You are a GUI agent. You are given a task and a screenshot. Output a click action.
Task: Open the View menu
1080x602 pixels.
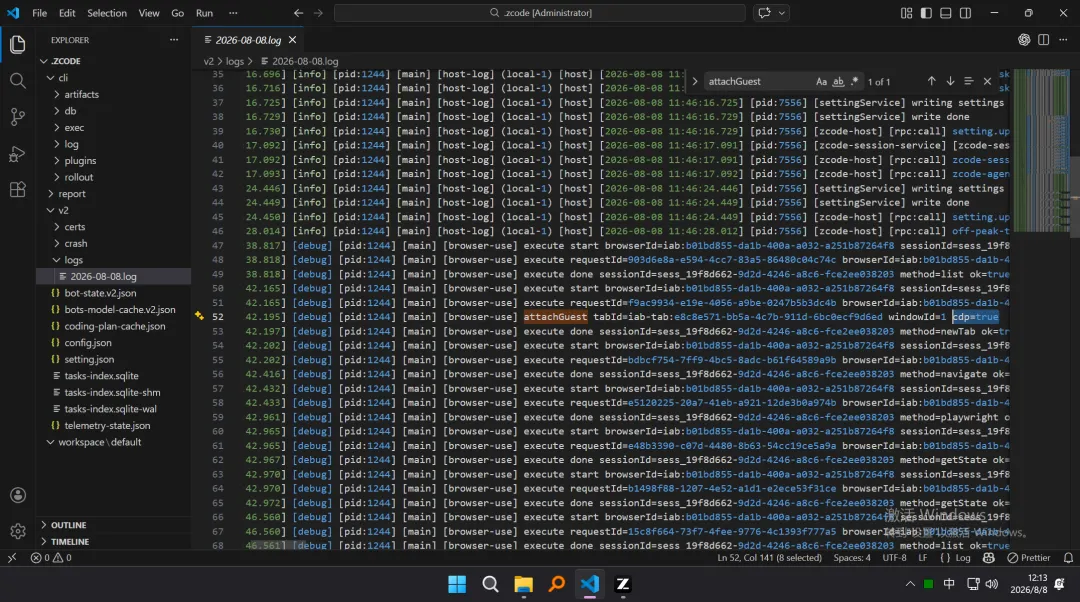tap(149, 12)
